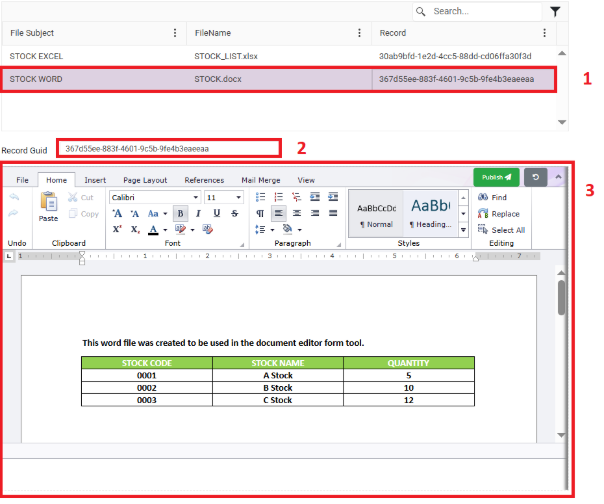Switch to the Page Layout tab
Screen dimensions: 604x504
tap(145, 180)
